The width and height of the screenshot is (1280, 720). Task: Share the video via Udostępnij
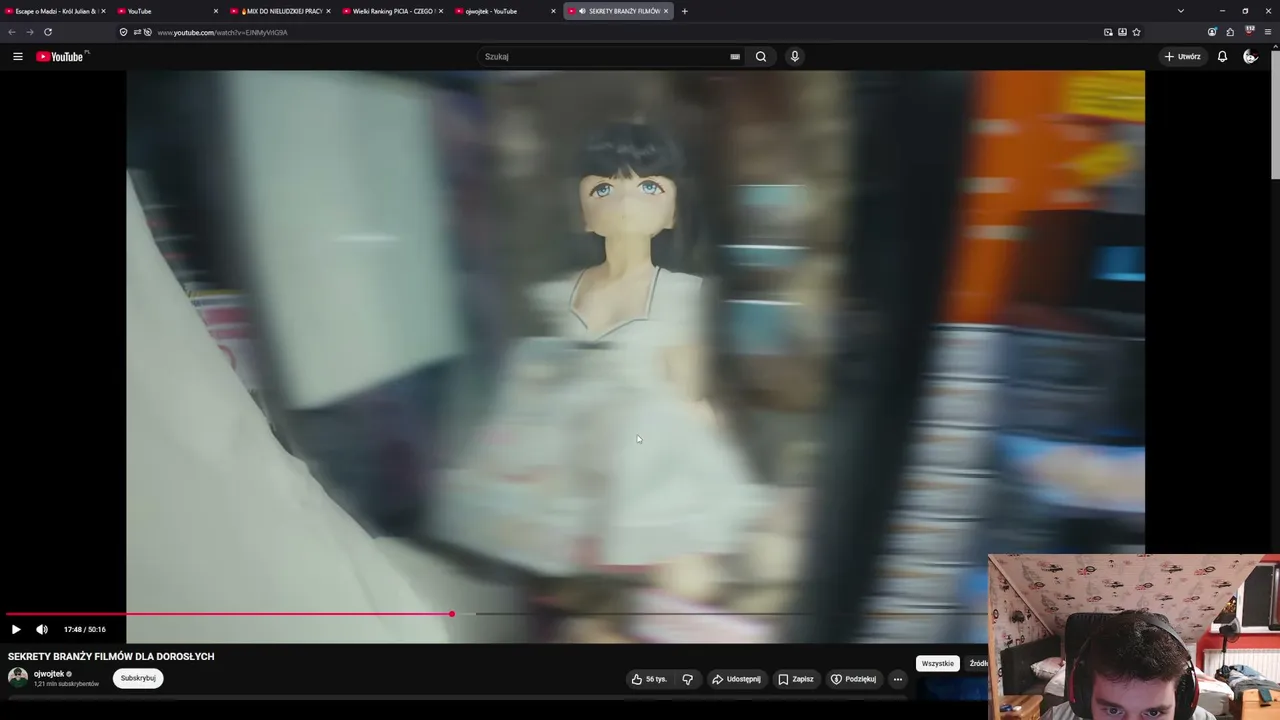(736, 679)
